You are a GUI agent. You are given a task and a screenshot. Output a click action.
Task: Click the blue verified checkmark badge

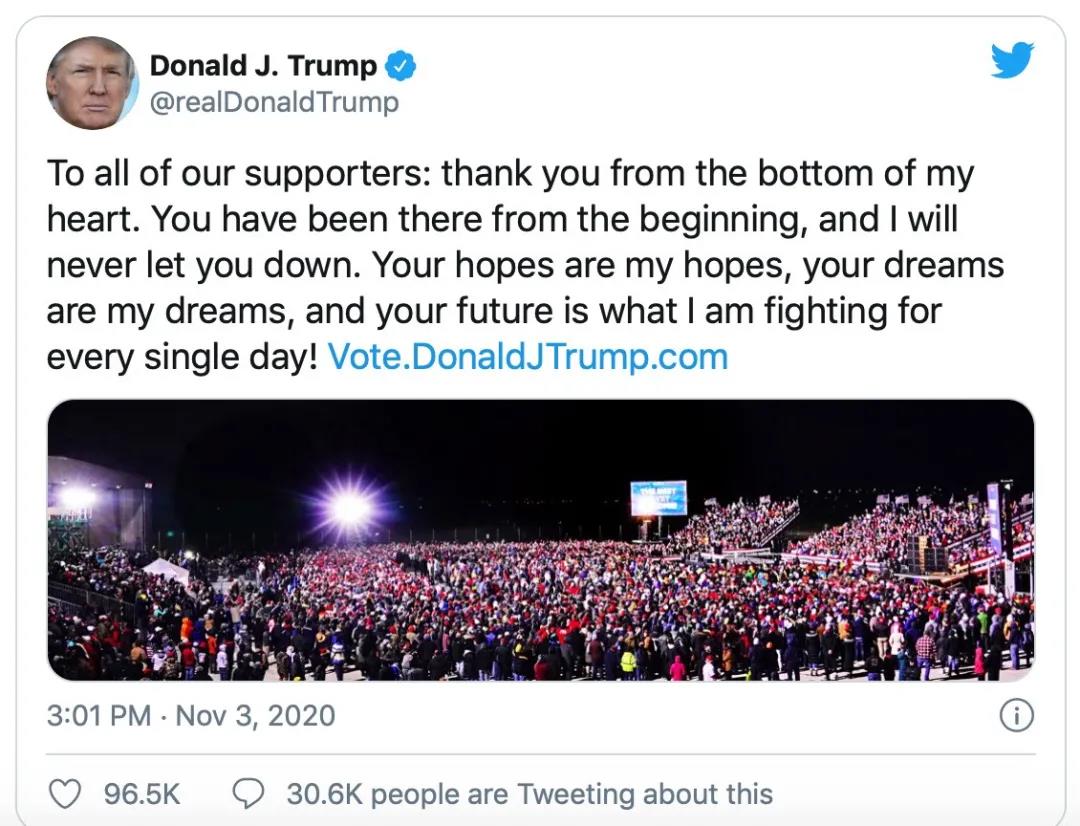coord(401,67)
